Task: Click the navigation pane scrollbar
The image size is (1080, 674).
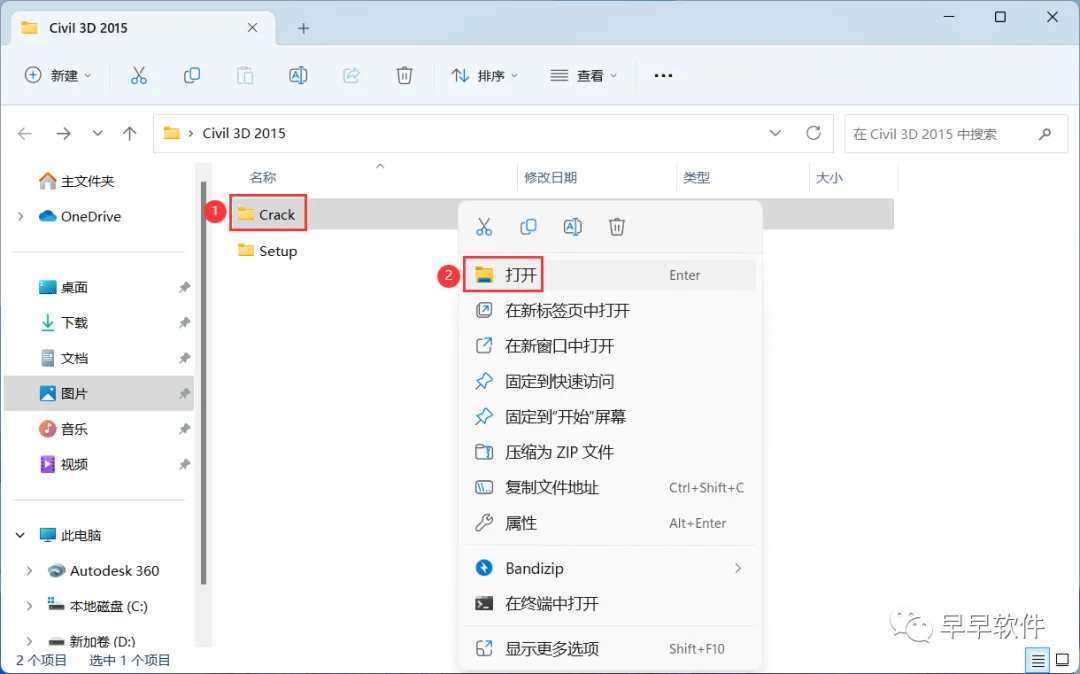Action: point(203,382)
